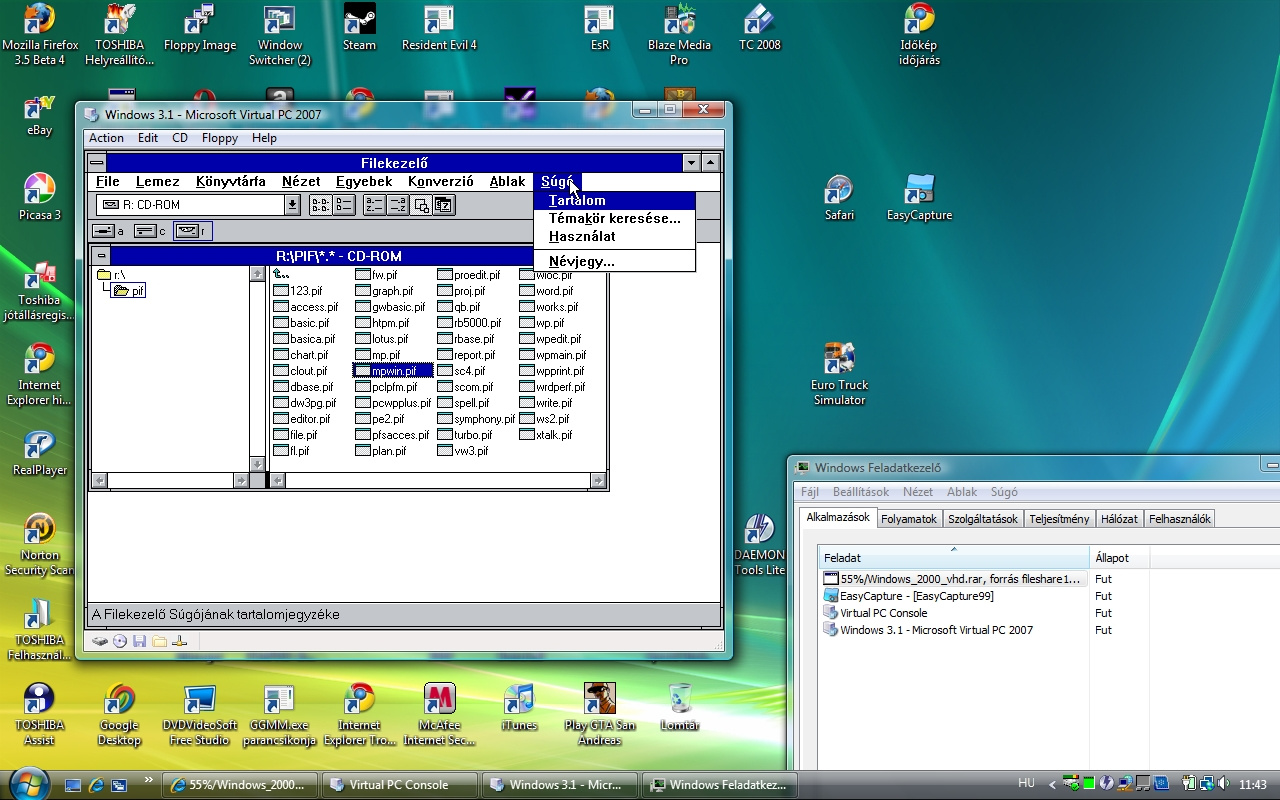Click the sort by type toolbar icon

tap(397, 205)
